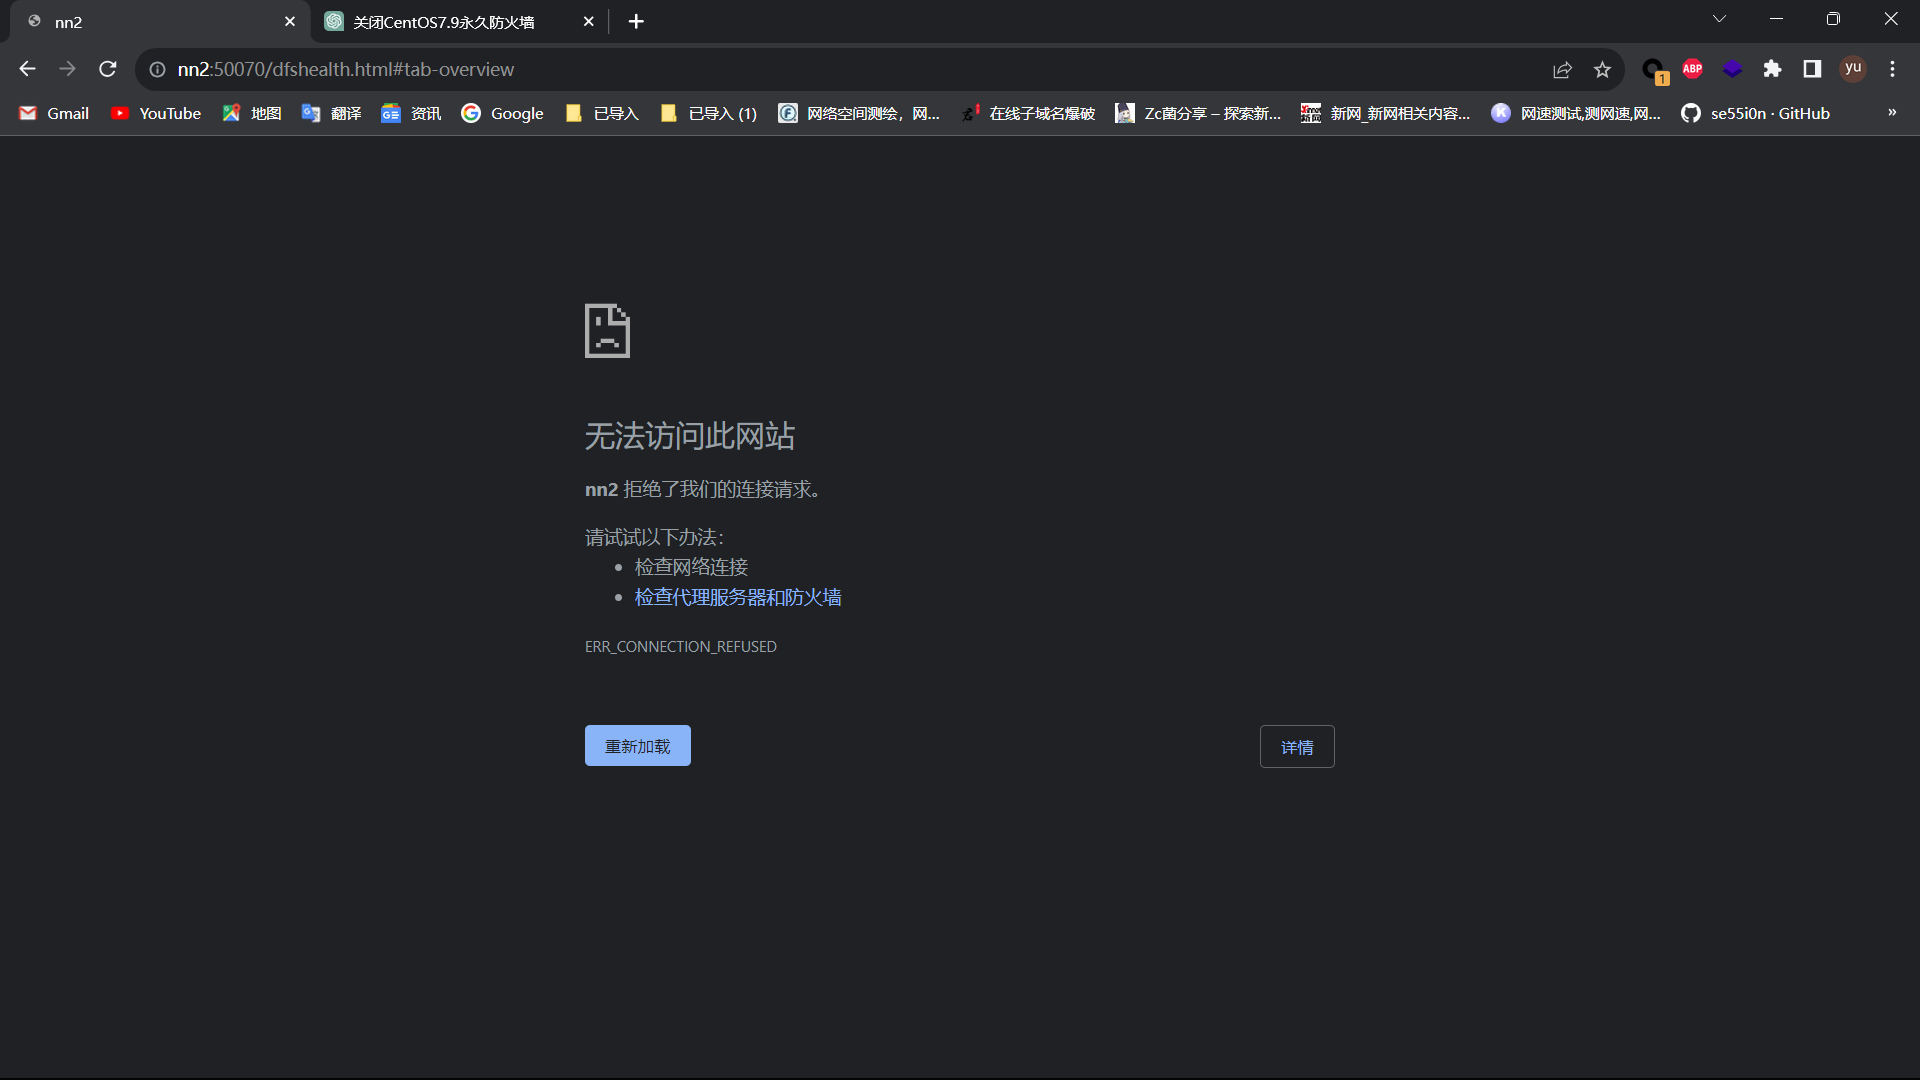Open the tab search dropdown arrow
Viewport: 1920px width, 1080px height.
pos(1719,19)
